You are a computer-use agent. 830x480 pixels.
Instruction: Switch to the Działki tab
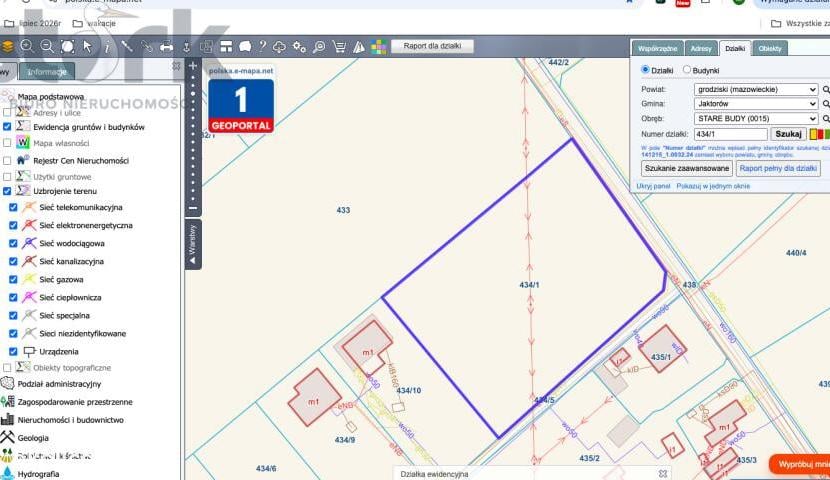click(735, 48)
